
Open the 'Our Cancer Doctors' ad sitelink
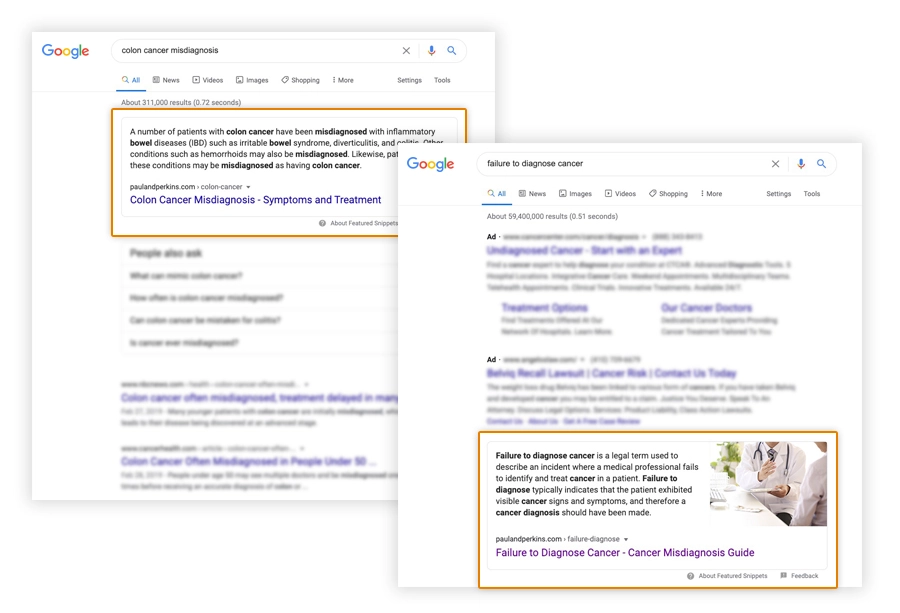[x=706, y=308]
